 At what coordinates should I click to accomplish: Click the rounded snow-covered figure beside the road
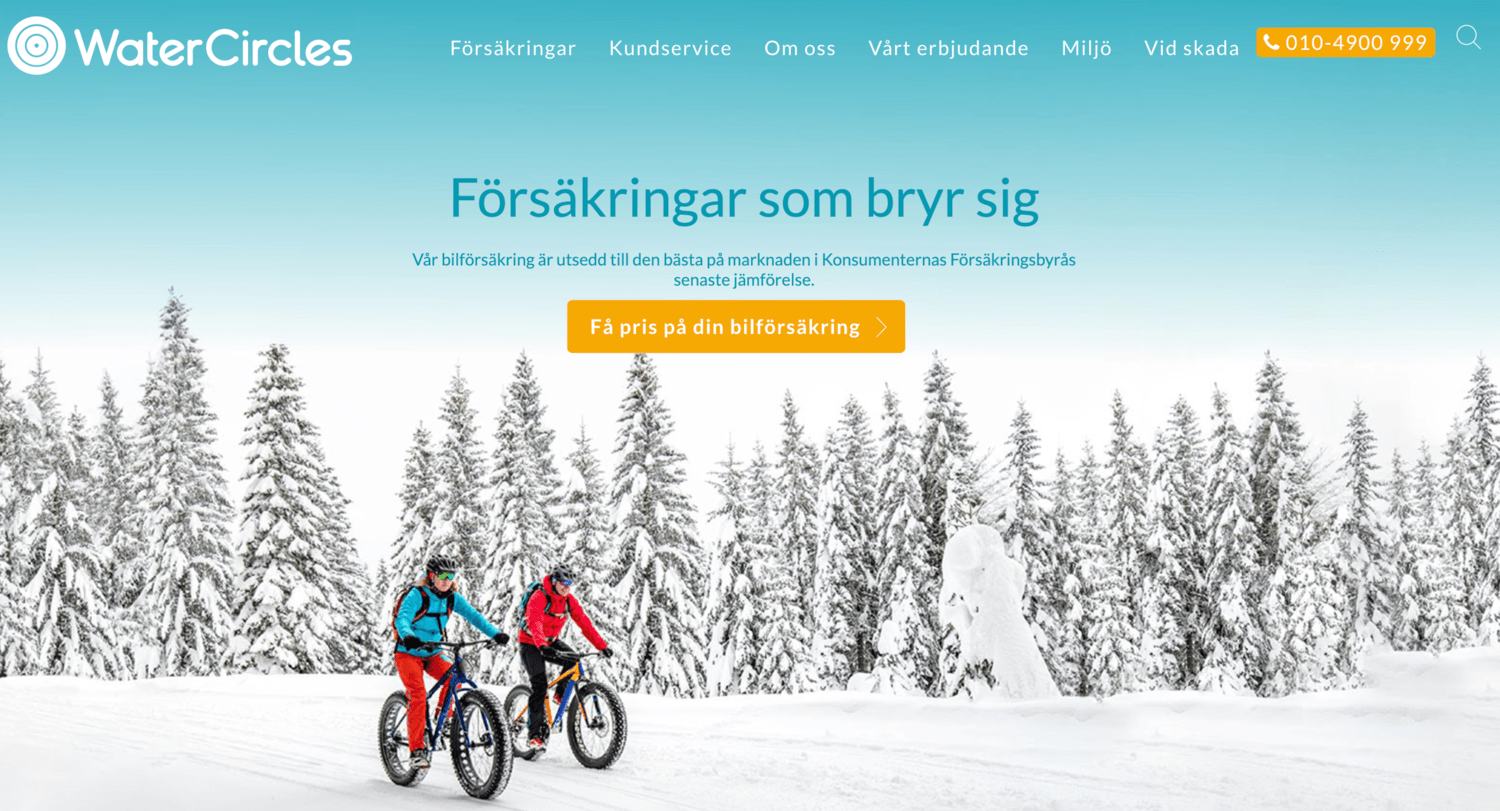(990, 610)
